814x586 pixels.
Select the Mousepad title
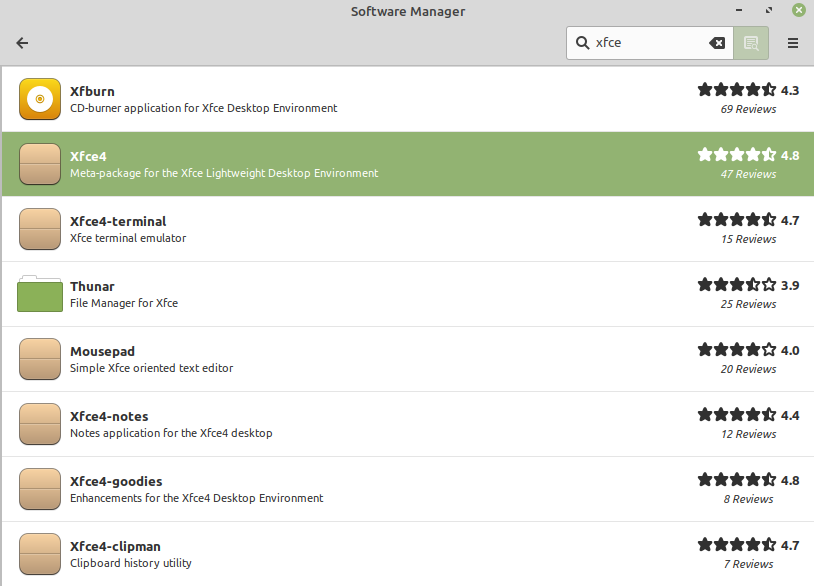tap(102, 351)
